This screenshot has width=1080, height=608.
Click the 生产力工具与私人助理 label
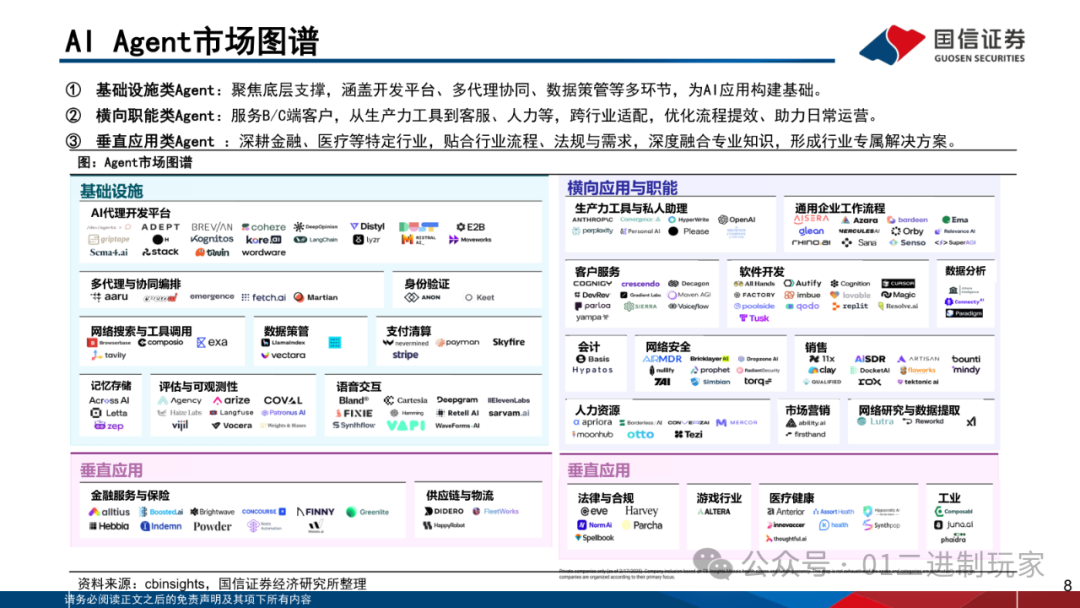631,208
